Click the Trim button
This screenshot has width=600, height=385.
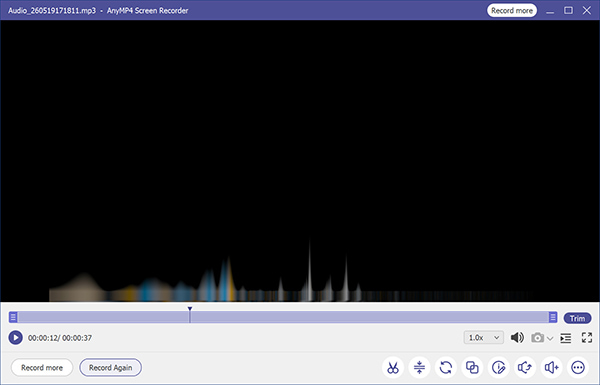tap(577, 318)
